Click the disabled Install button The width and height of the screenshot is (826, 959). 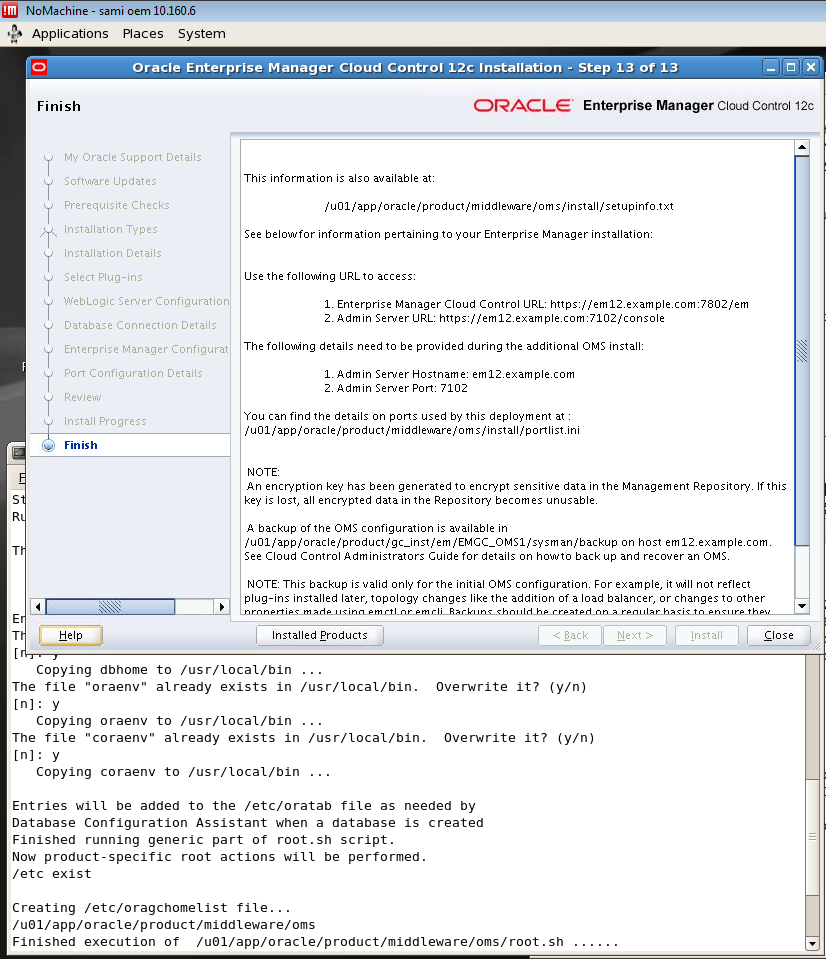click(x=707, y=635)
